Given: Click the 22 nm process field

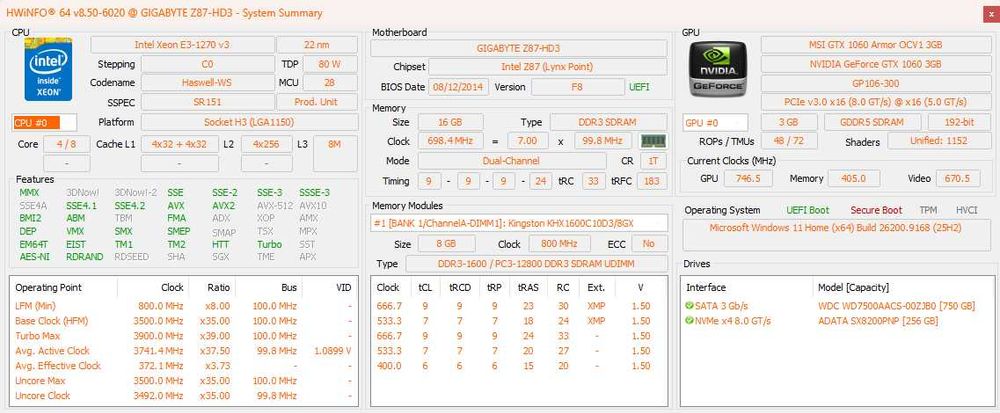Looking at the screenshot, I should (317, 45).
